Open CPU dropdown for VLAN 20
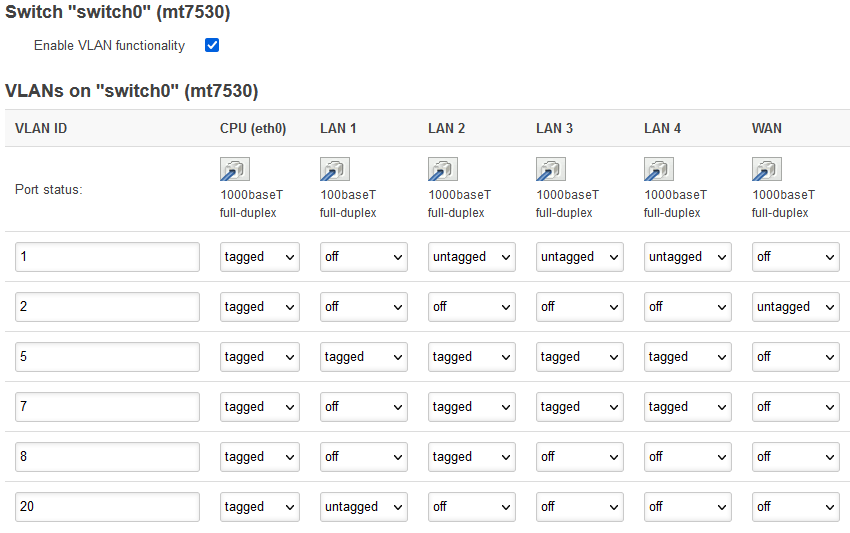Viewport: 850px width, 533px height. tap(260, 506)
